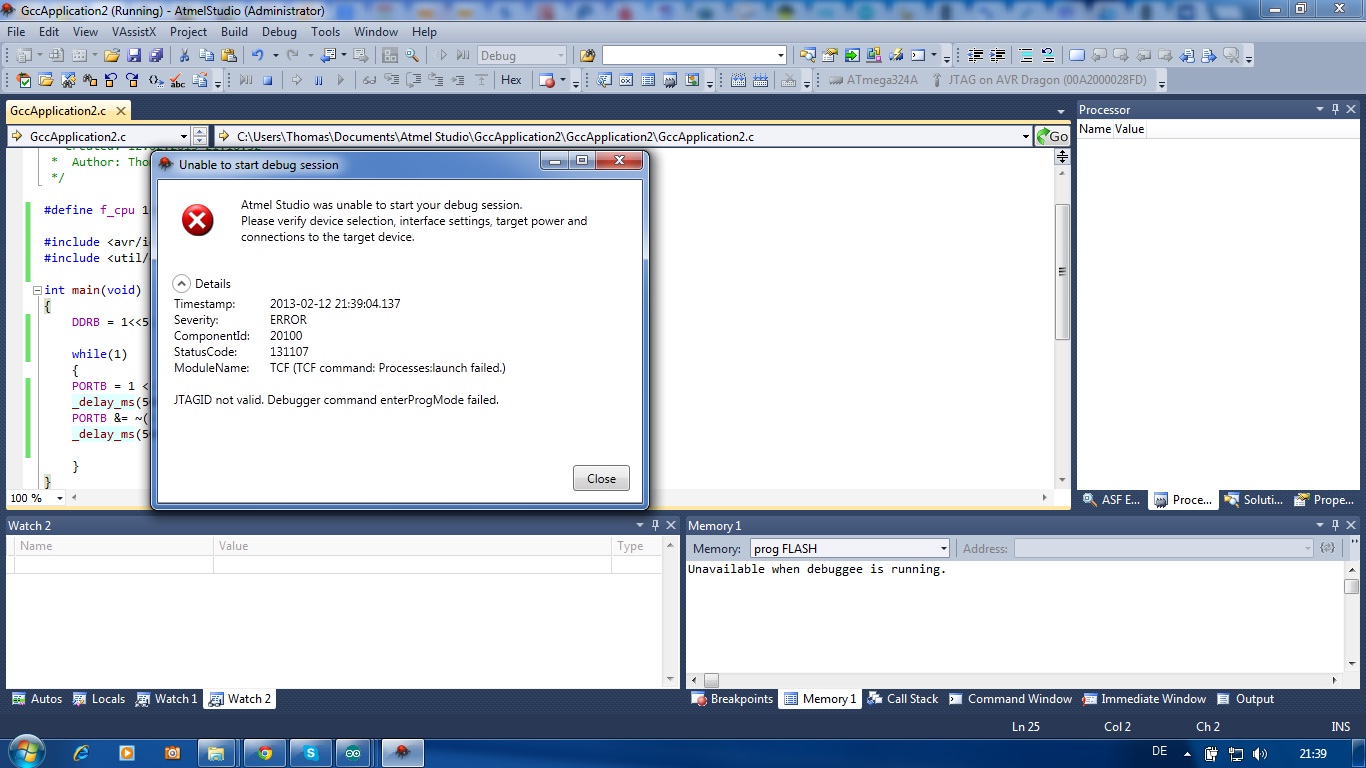This screenshot has width=1366, height=768.
Task: Click the breakpoint red circle icon
Action: (x=547, y=80)
